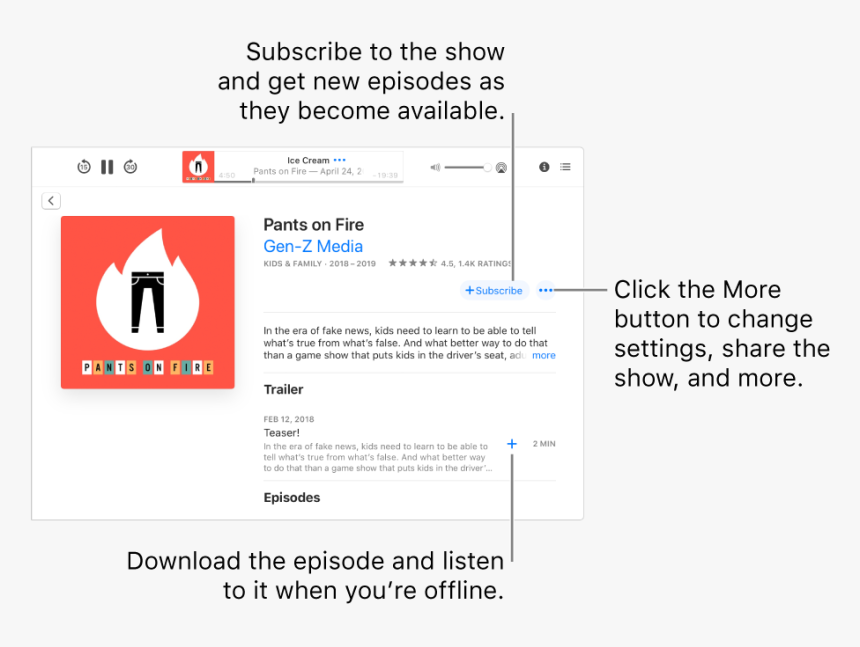Viewport: 860px width, 647px height.
Task: Download the Teaser! episode
Action: tap(512, 444)
